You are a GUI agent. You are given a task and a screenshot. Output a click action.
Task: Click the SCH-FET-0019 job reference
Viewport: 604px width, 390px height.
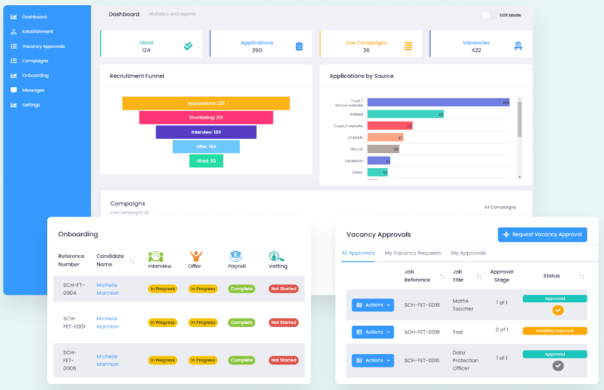tap(422, 305)
